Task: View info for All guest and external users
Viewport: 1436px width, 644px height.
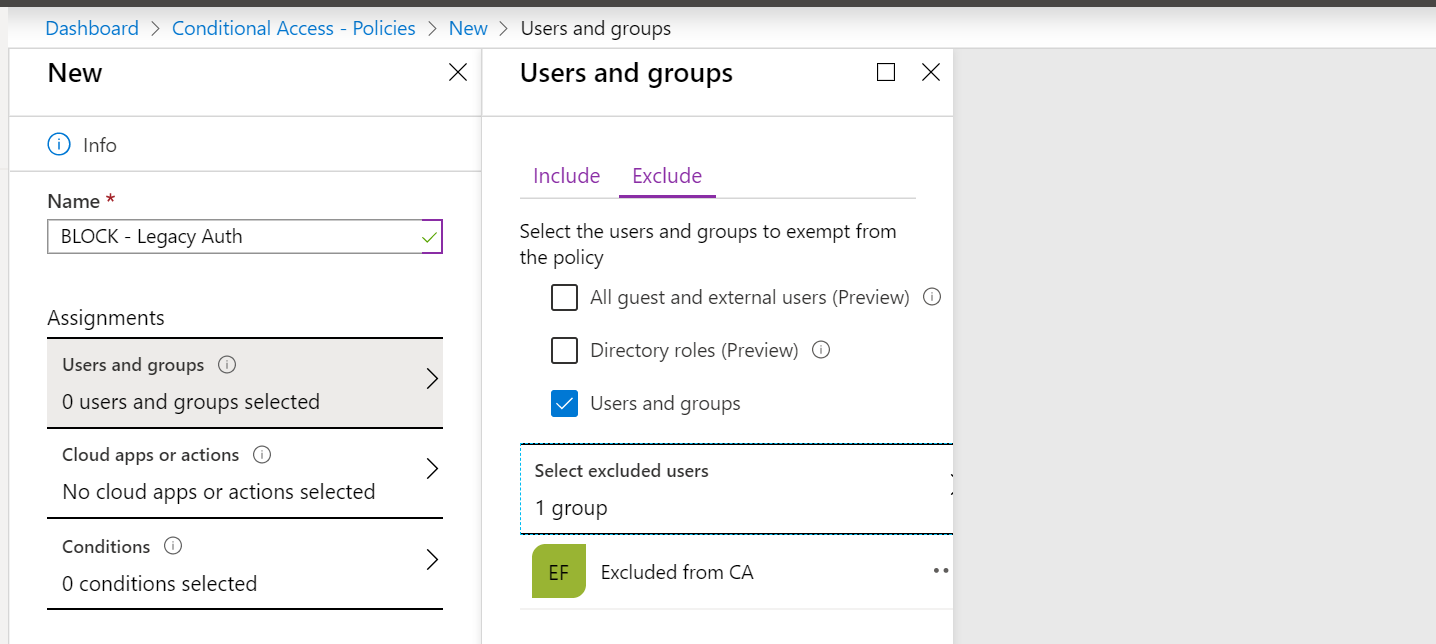Action: tap(932, 297)
